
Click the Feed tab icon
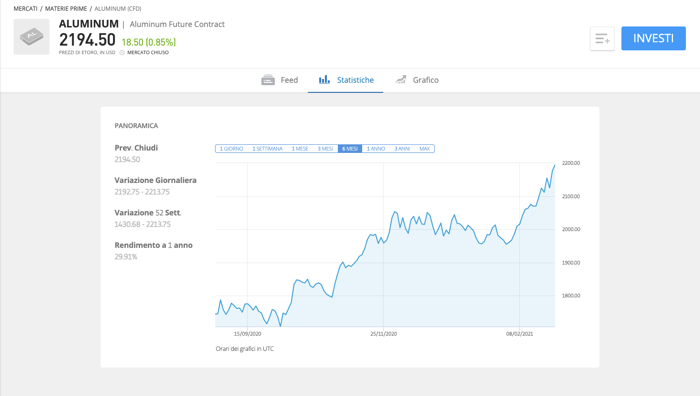coord(268,80)
